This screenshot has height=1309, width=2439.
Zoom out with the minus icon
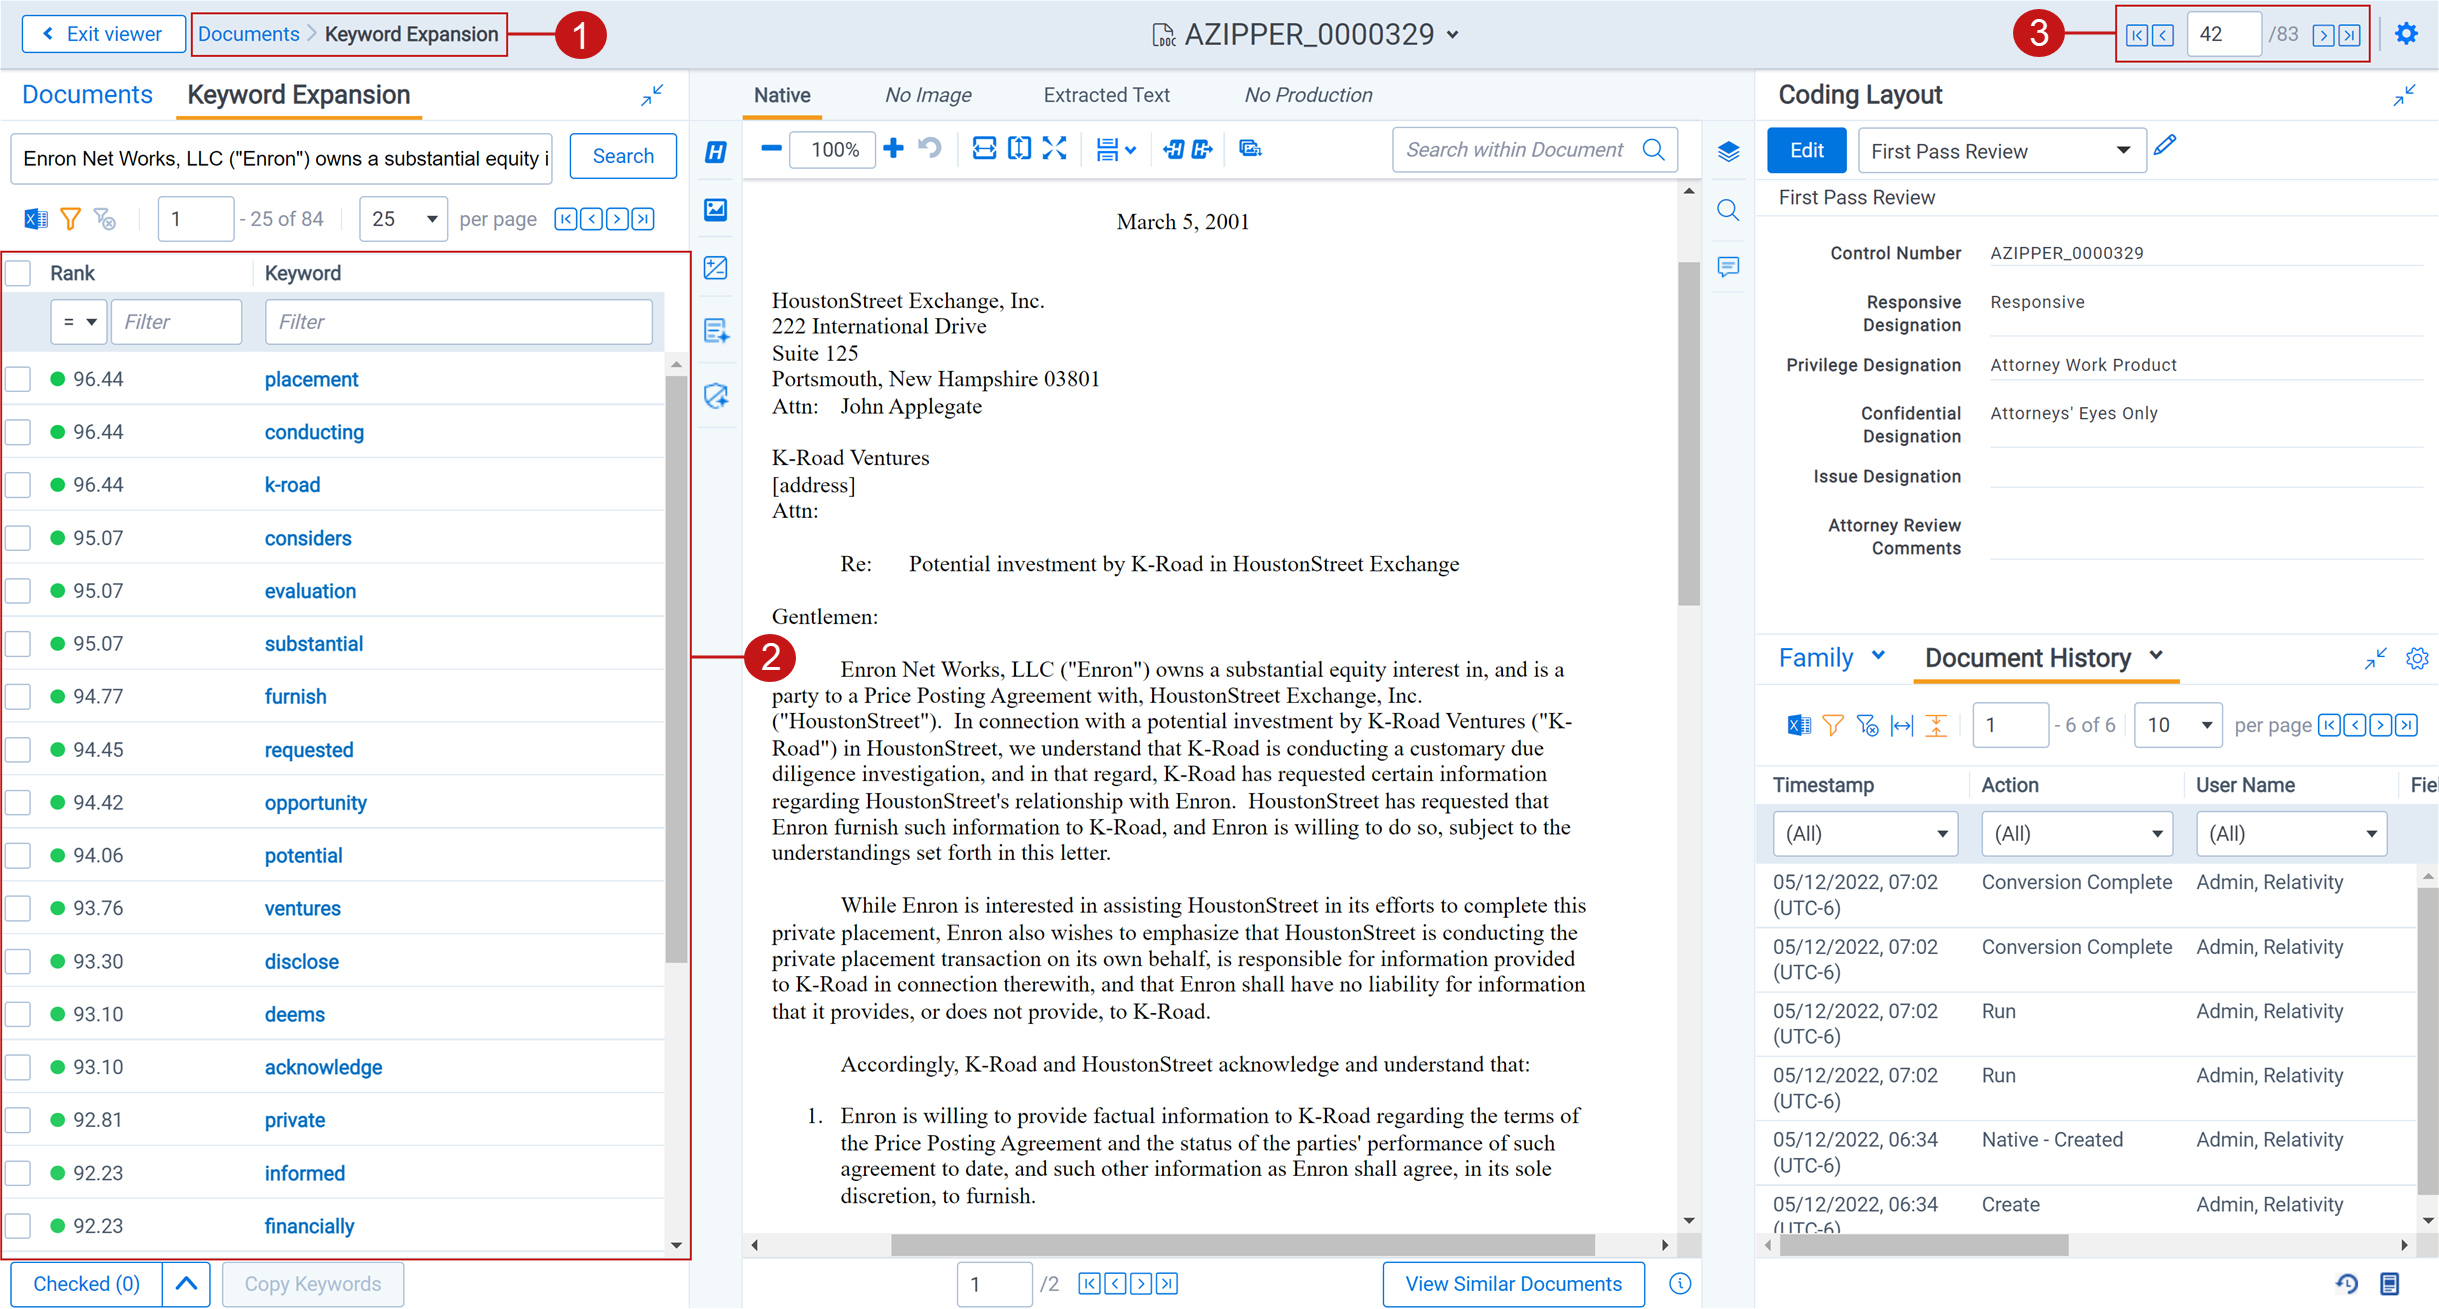[x=771, y=149]
